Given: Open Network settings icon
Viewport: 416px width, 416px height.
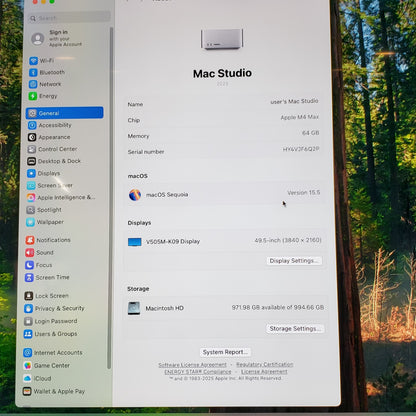Looking at the screenshot, I should 33,84.
